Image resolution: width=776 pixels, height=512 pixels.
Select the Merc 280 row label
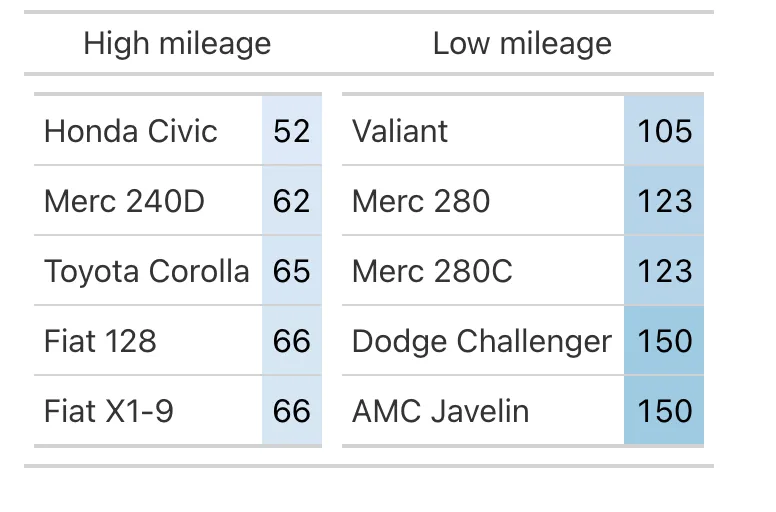click(x=421, y=201)
